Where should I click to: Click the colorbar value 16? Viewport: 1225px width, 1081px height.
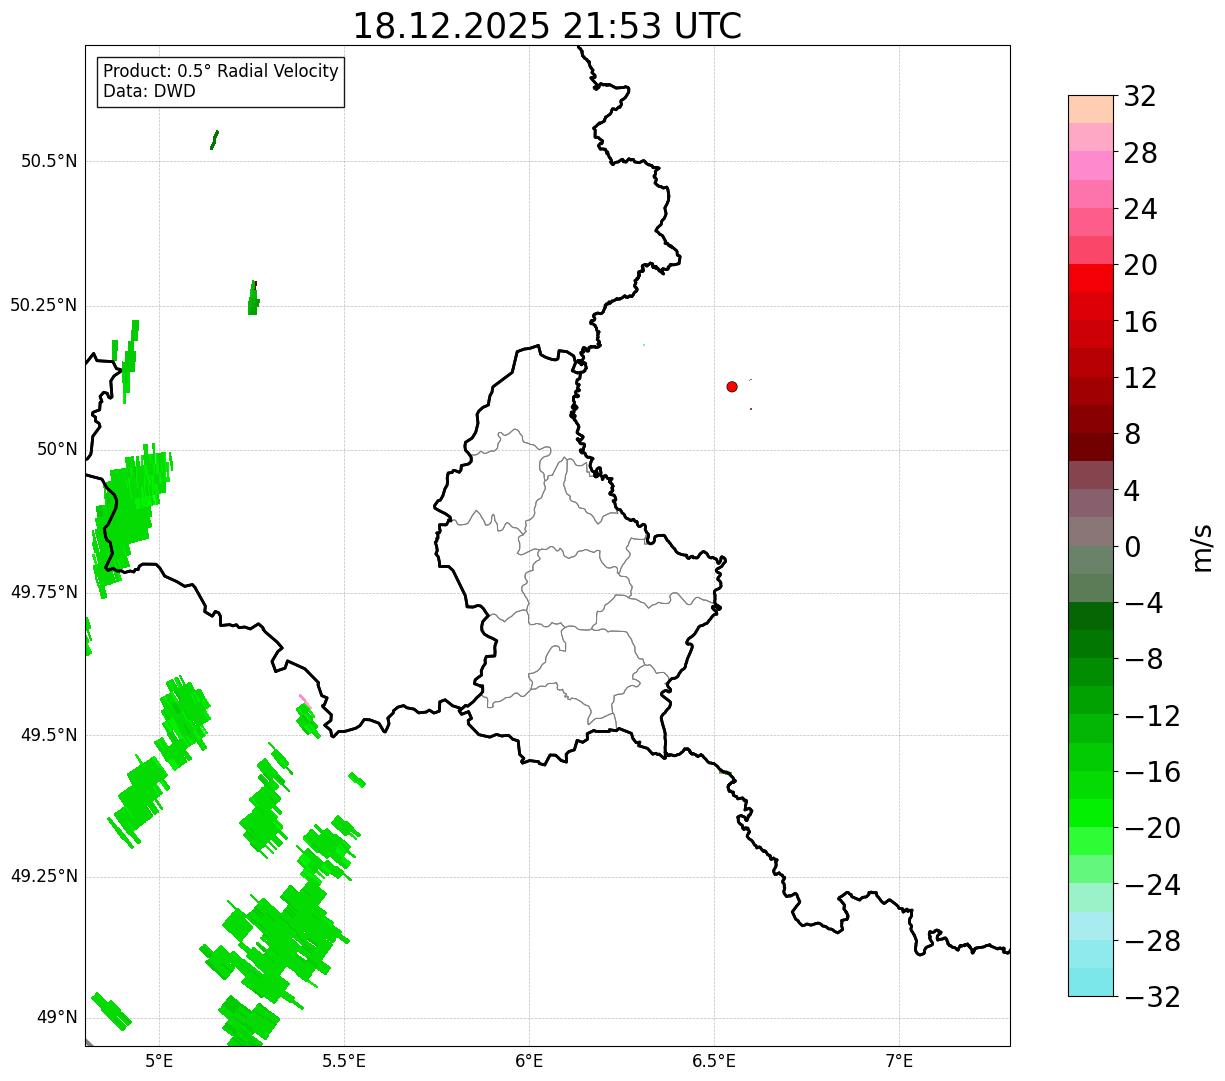(x=1140, y=322)
